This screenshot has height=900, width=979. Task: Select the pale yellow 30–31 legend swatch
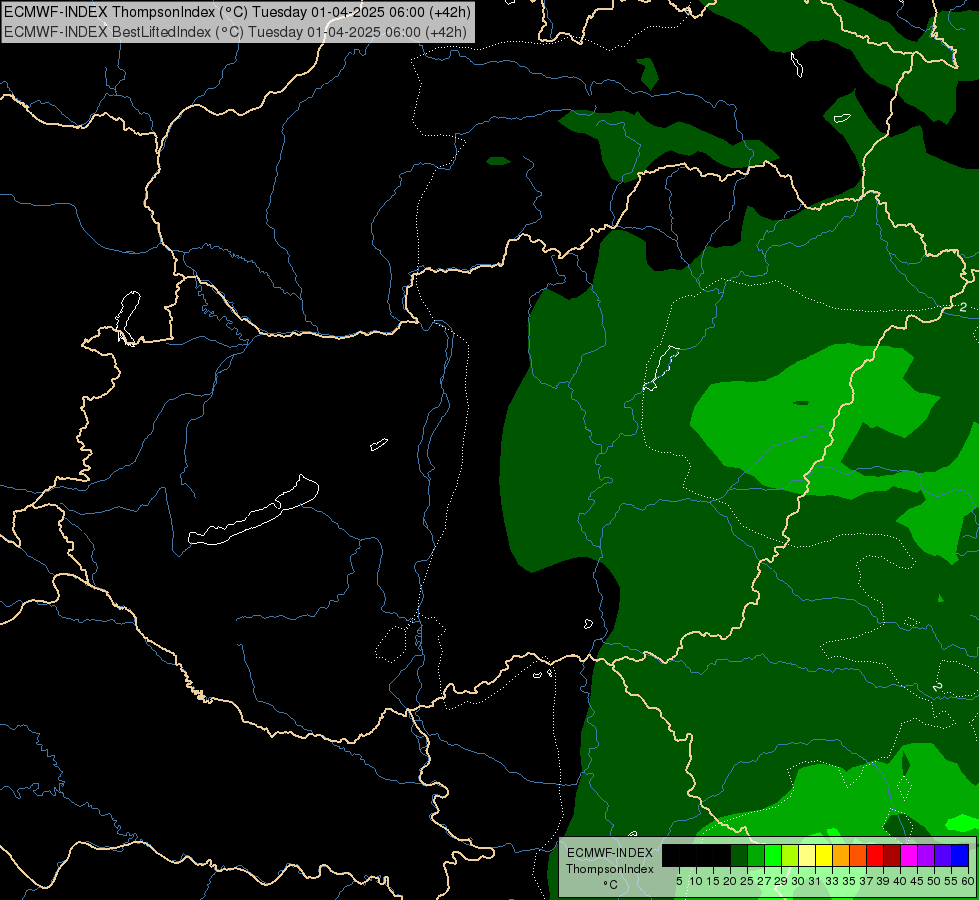pyautogui.click(x=807, y=855)
